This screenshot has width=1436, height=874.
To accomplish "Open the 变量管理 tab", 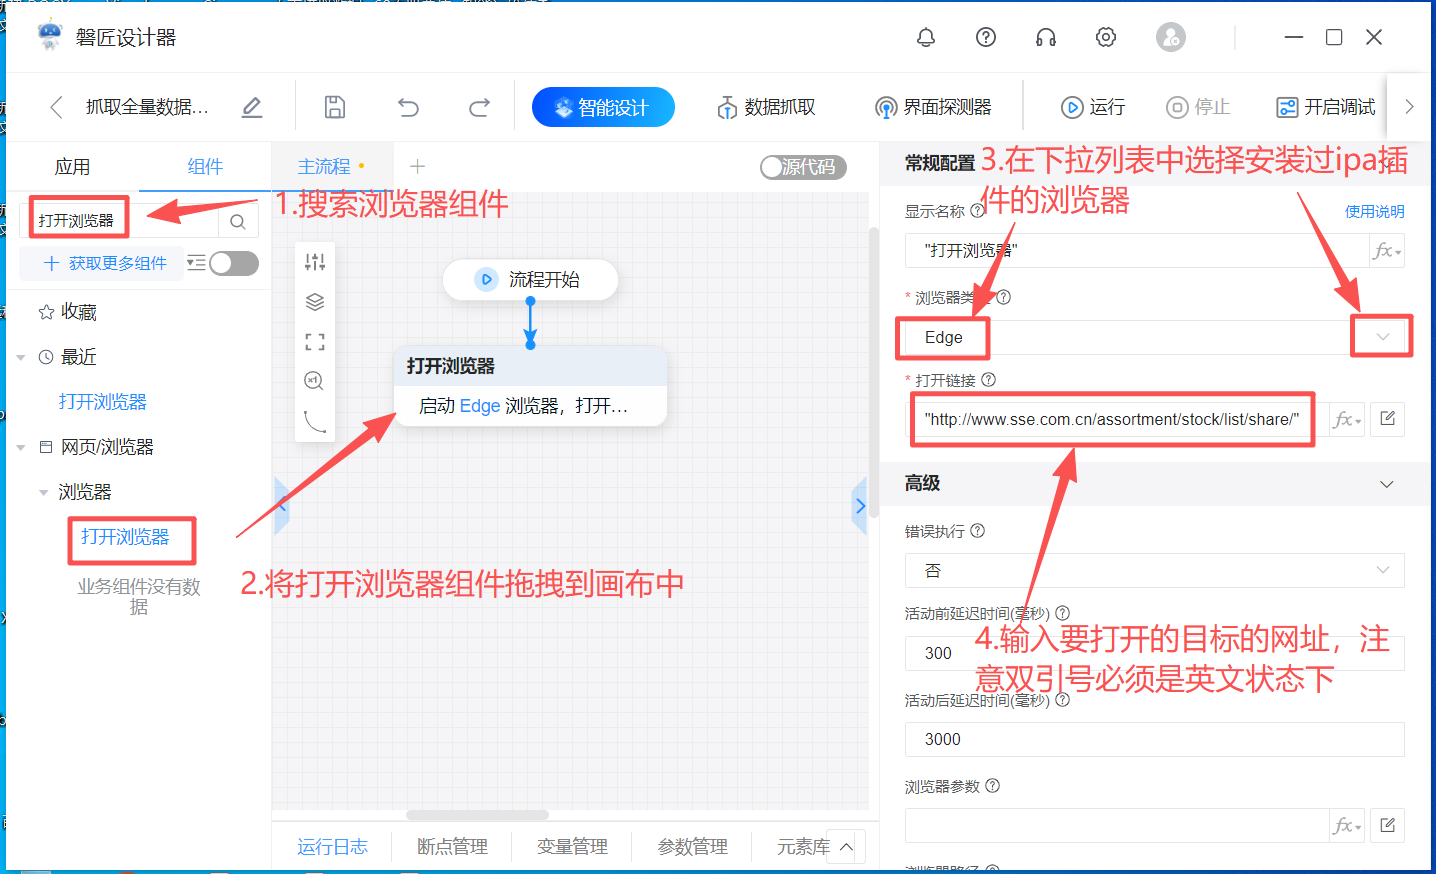I will [x=572, y=847].
